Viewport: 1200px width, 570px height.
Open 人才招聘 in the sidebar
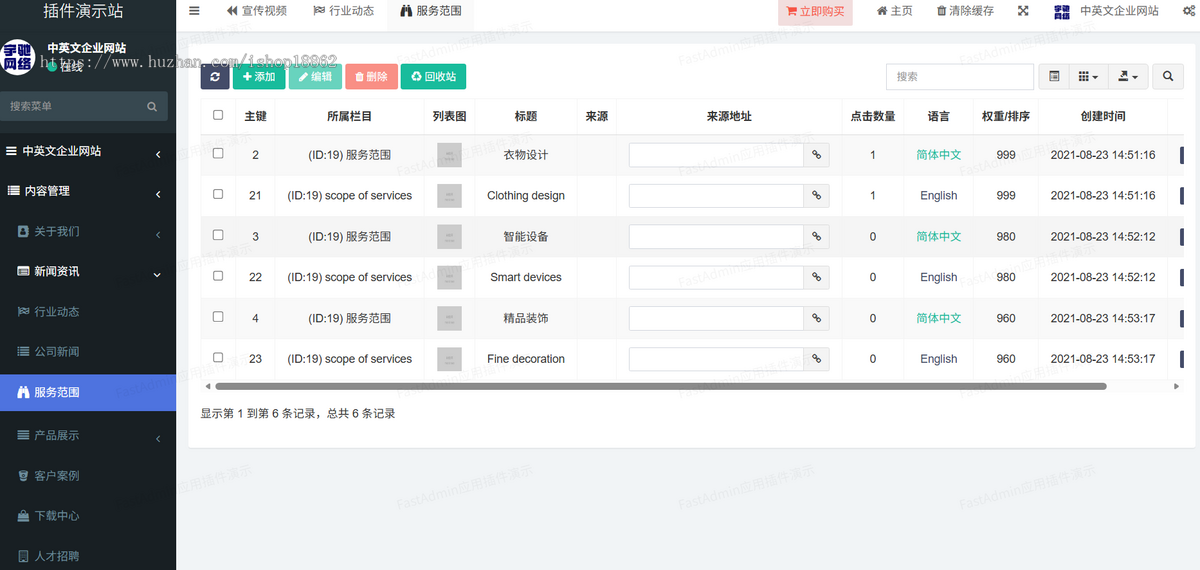coord(88,556)
